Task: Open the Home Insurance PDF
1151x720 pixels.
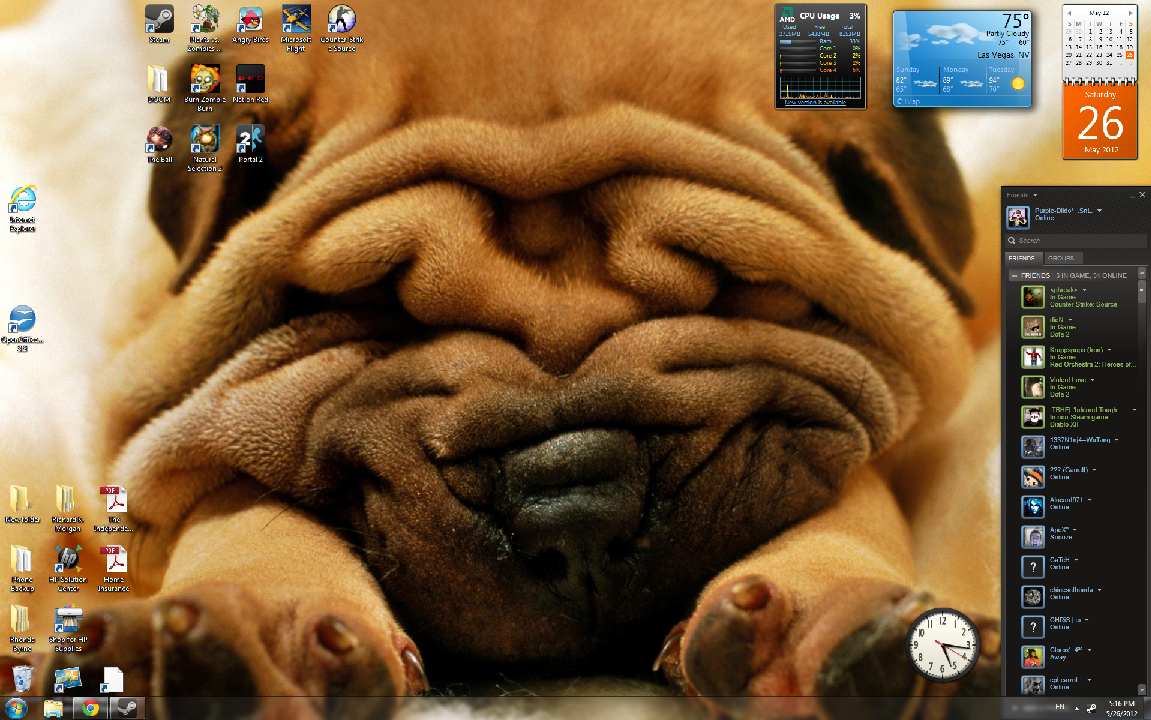Action: pos(114,569)
